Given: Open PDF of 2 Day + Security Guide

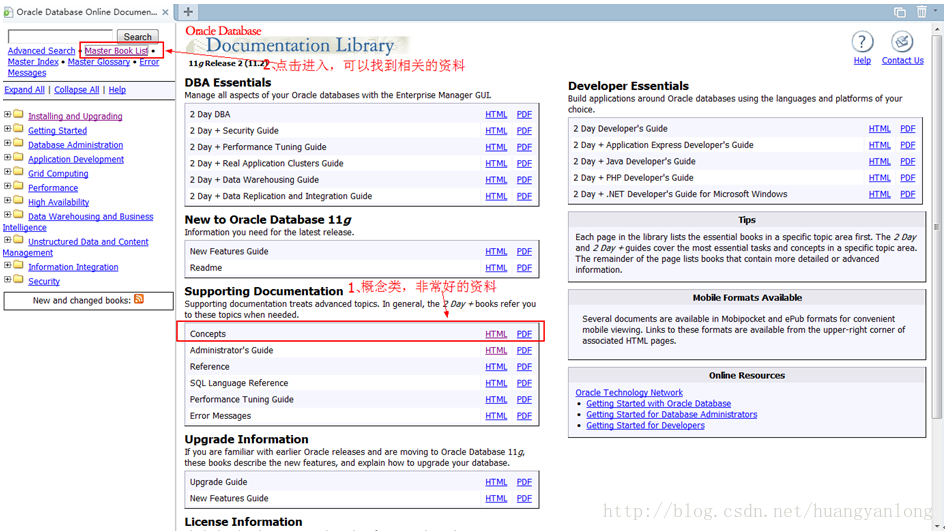Looking at the screenshot, I should coord(524,131).
